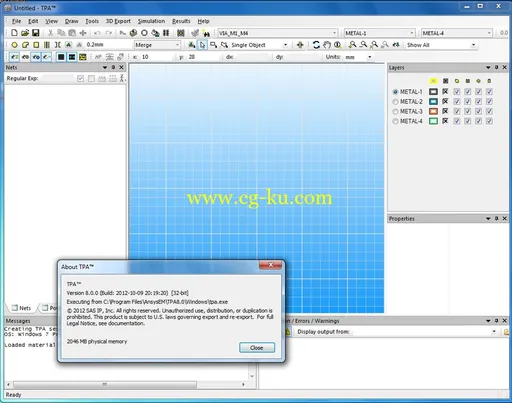Close the About TPA dialog with red X
The height and width of the screenshot is (403, 512).
271,265
